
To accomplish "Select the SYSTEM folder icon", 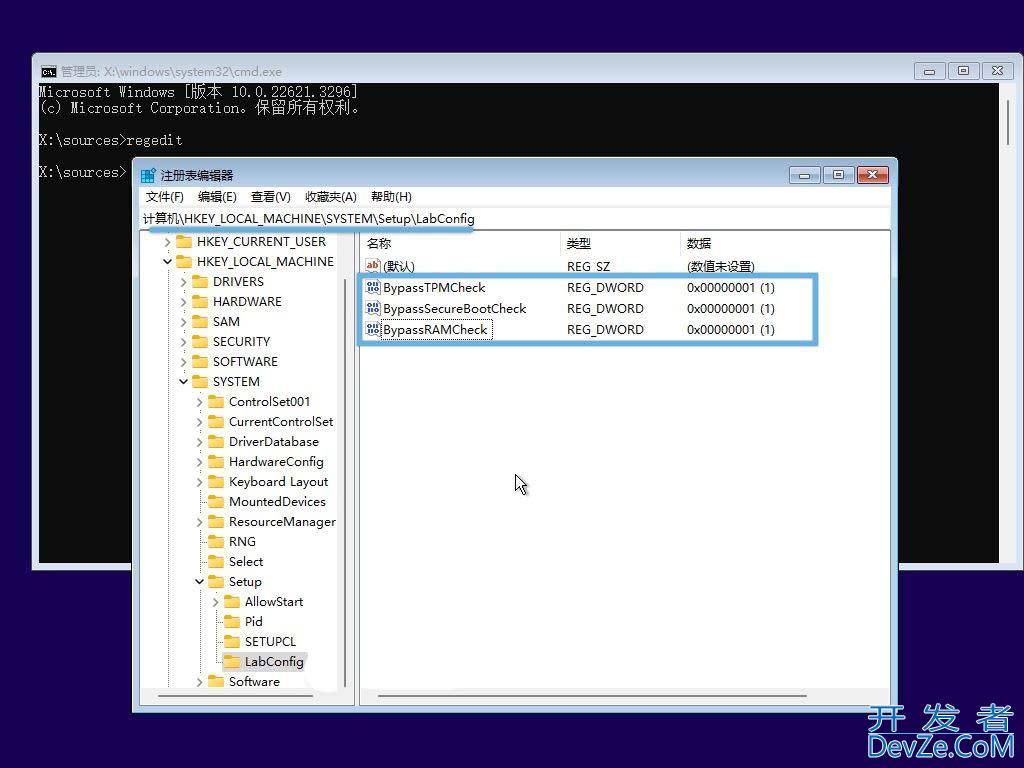I will (200, 381).
